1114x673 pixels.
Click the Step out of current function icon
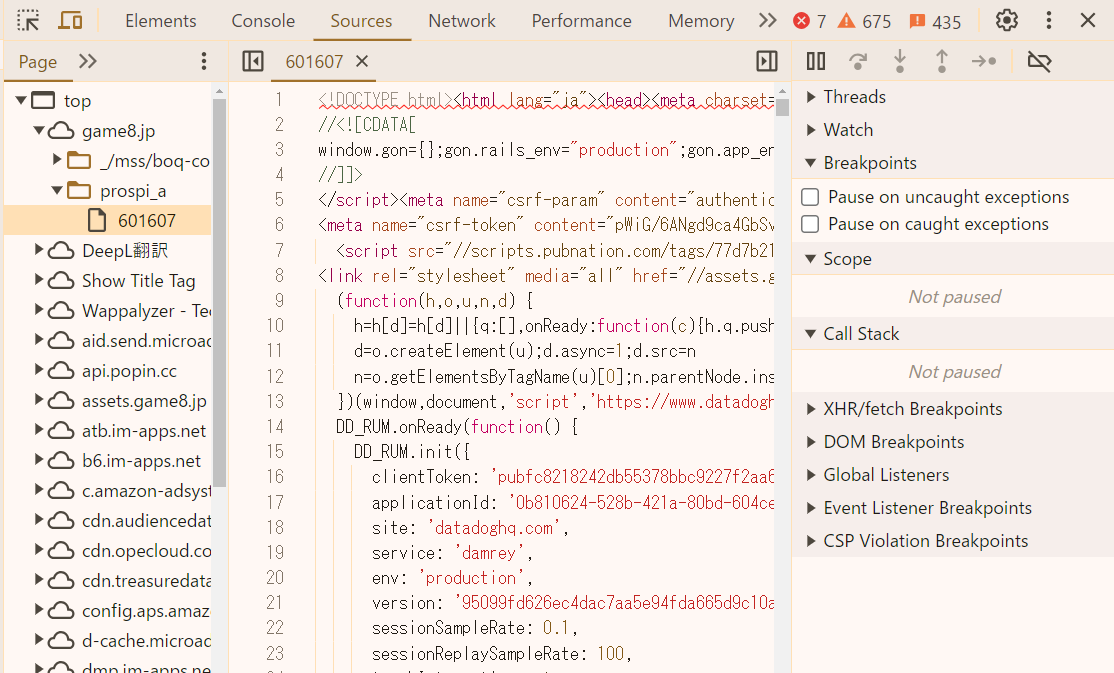pos(941,61)
